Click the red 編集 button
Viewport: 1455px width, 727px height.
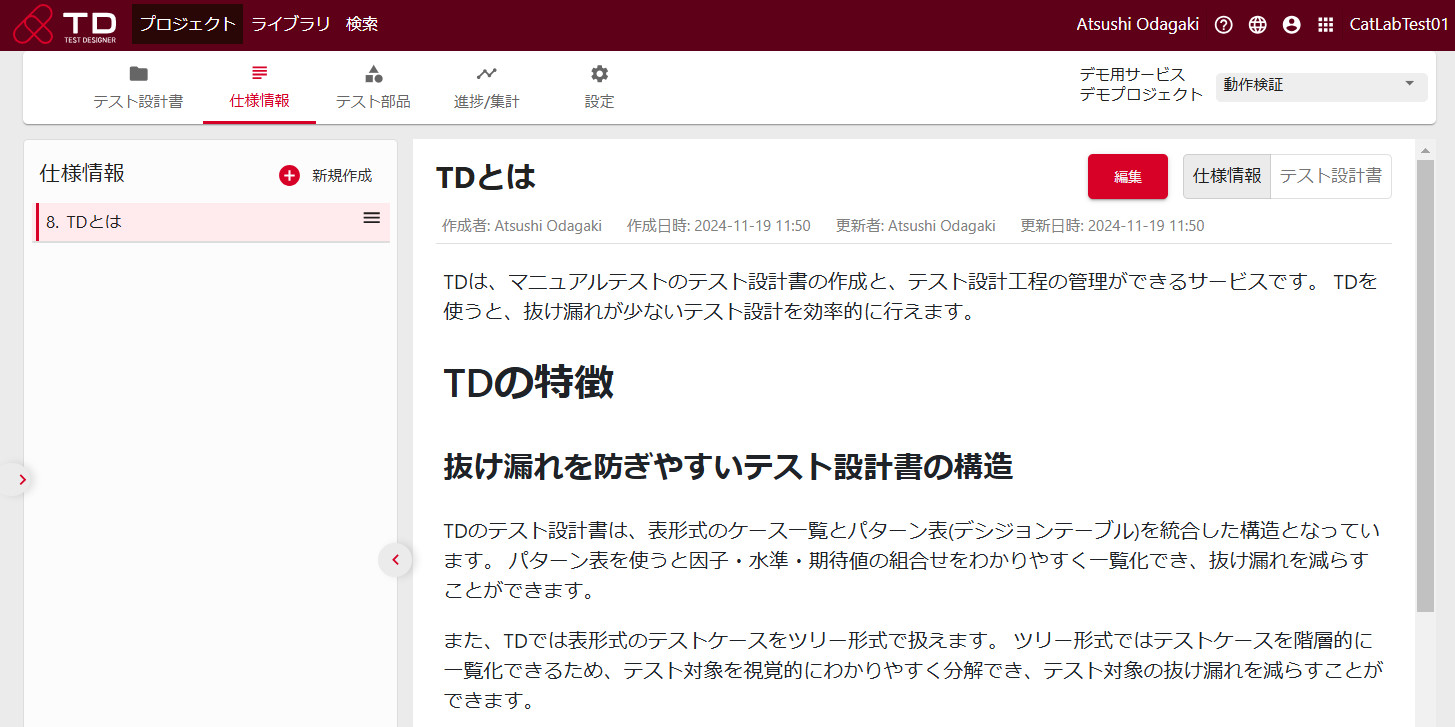pyautogui.click(x=1128, y=177)
